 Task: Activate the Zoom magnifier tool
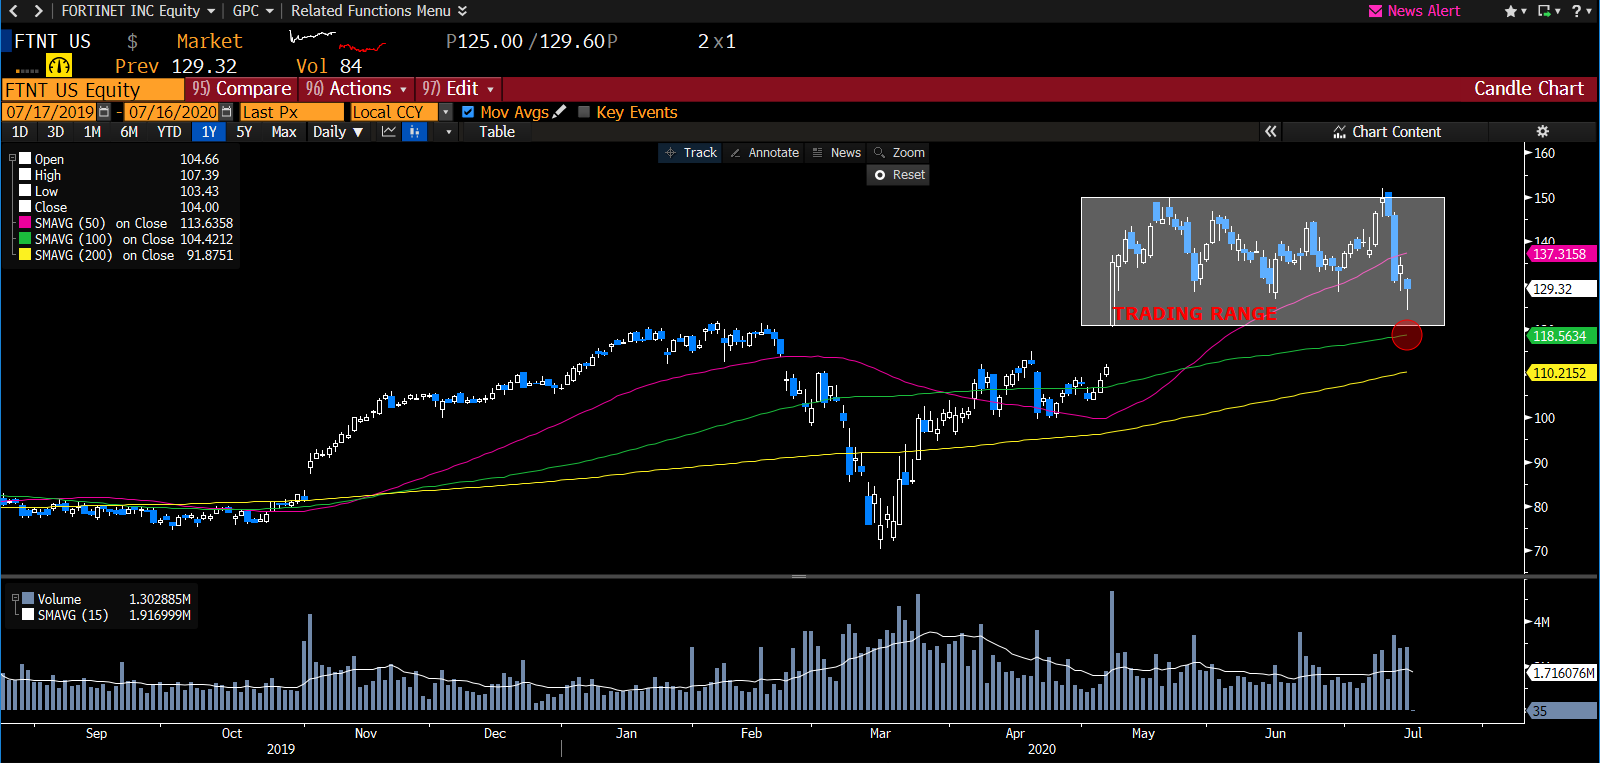click(x=898, y=153)
